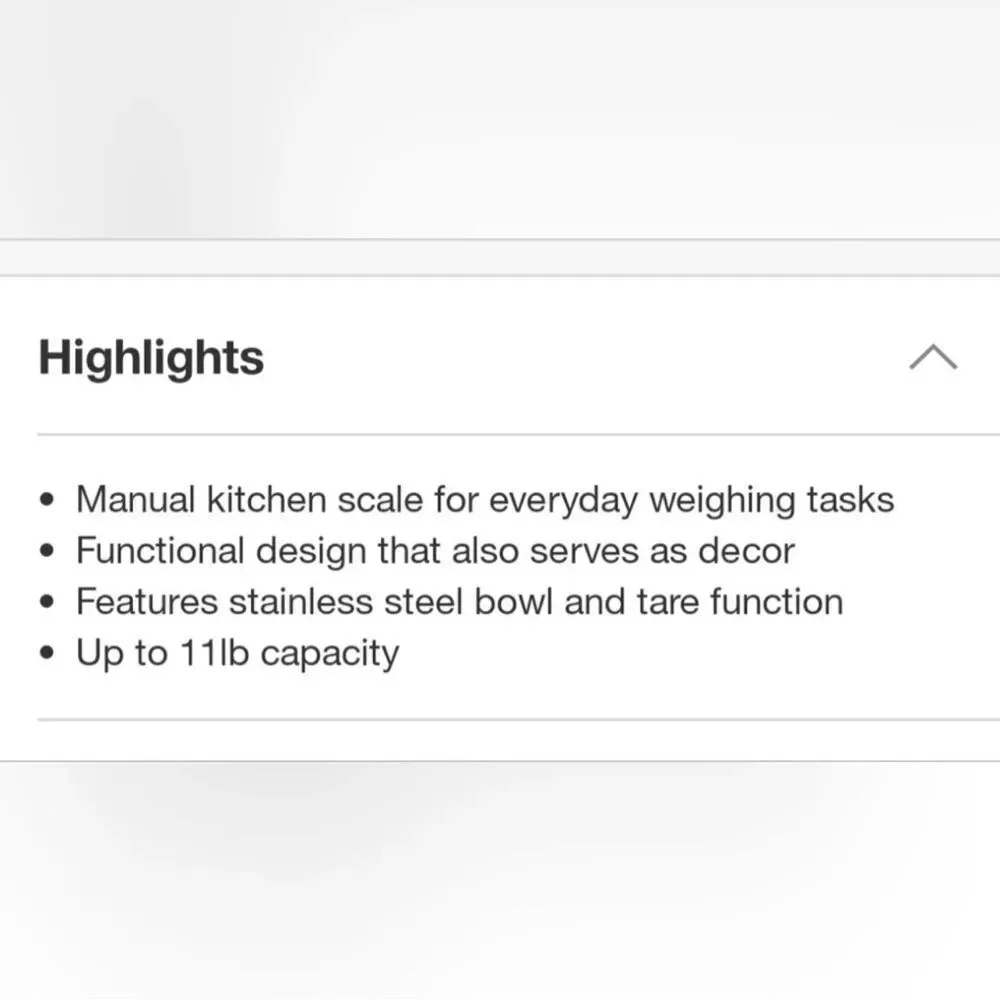1000x1000 pixels.
Task: Click the divider line below the bullet list
Action: (518, 719)
